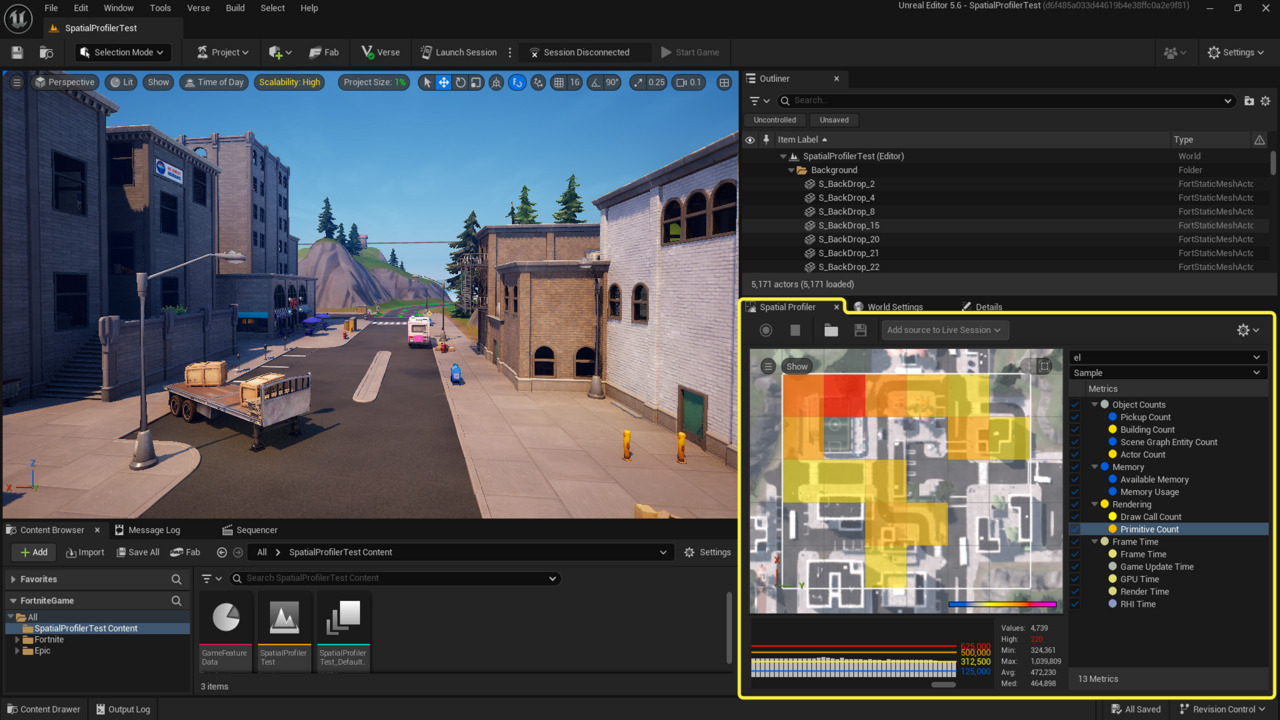The height and width of the screenshot is (720, 1280).
Task: Toggle the Building Count metric checkbox
Action: pyautogui.click(x=1075, y=430)
